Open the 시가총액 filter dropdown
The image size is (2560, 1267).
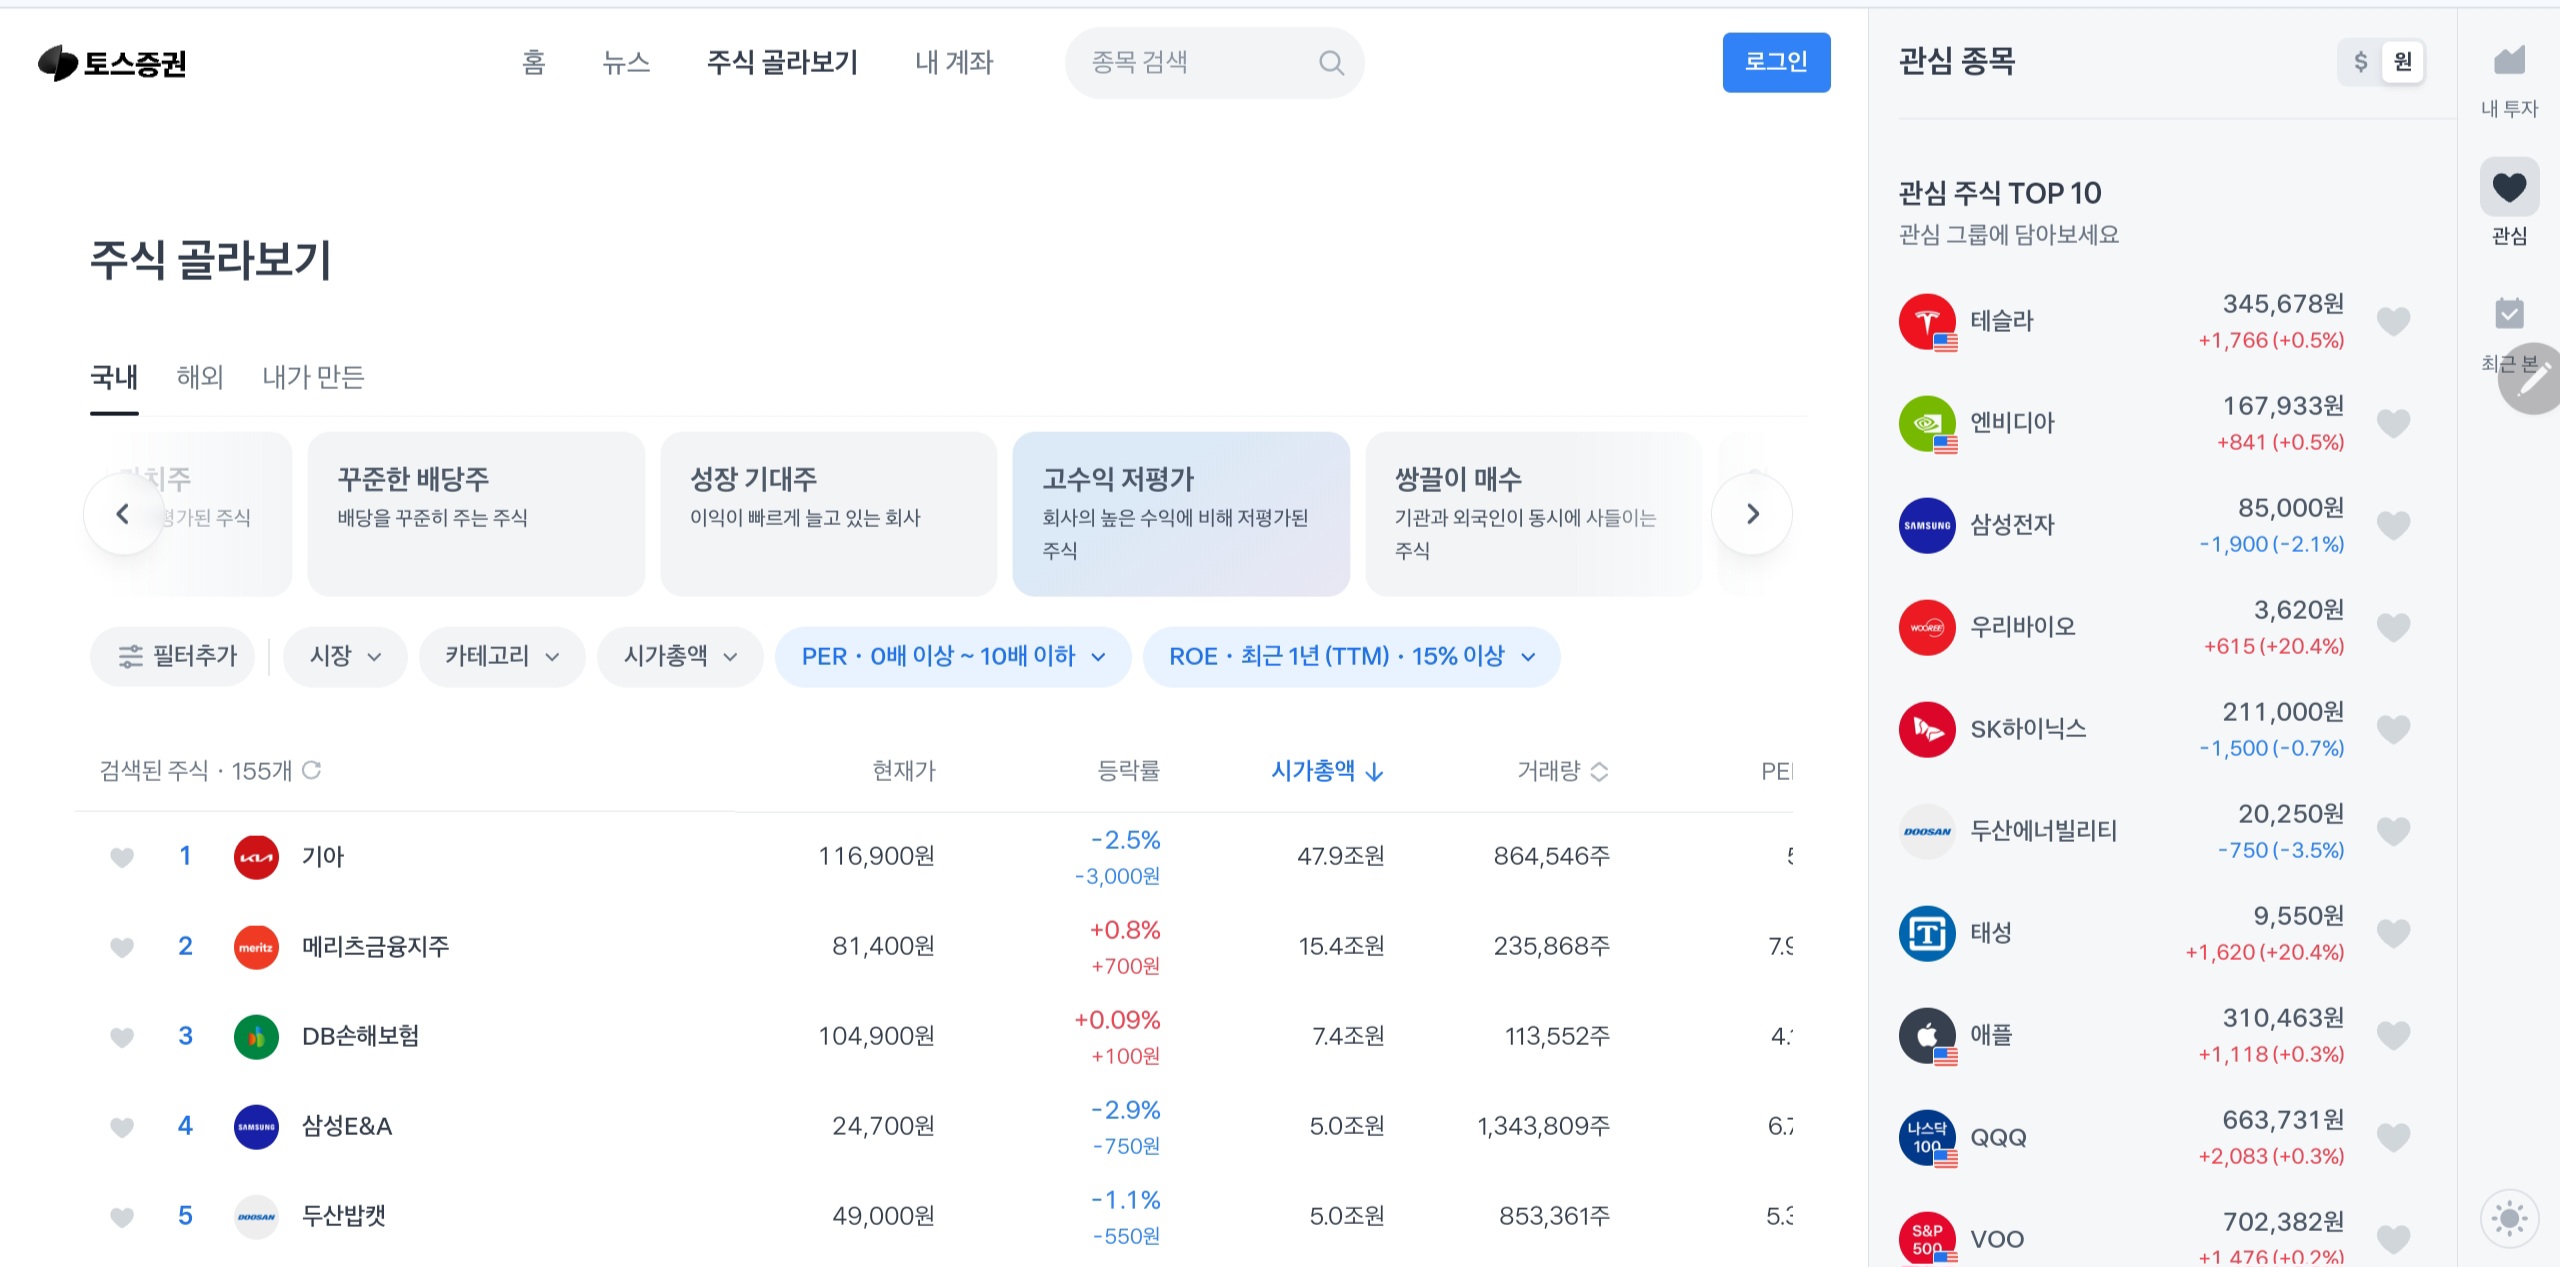680,656
